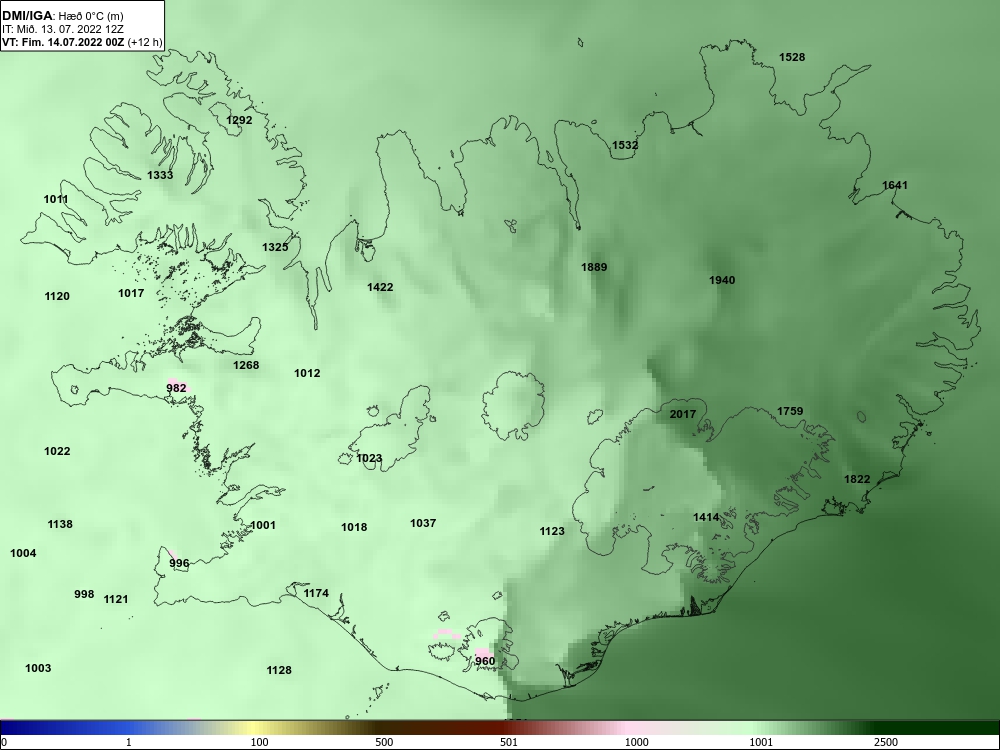Select the legend label 501
The image size is (1000, 750).
point(509,742)
